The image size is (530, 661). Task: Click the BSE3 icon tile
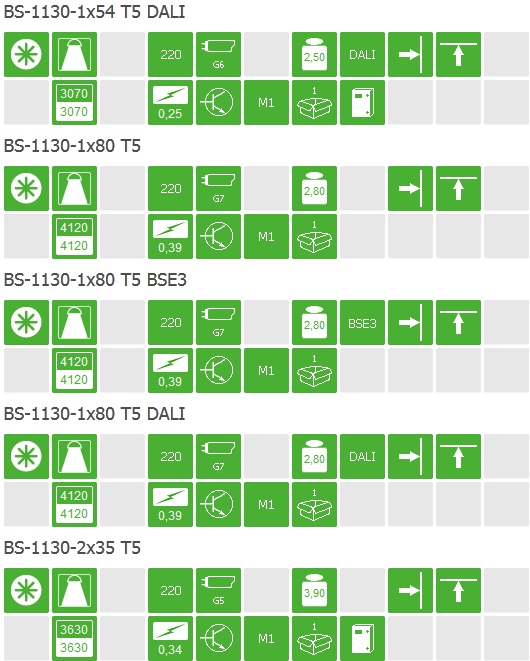click(363, 322)
